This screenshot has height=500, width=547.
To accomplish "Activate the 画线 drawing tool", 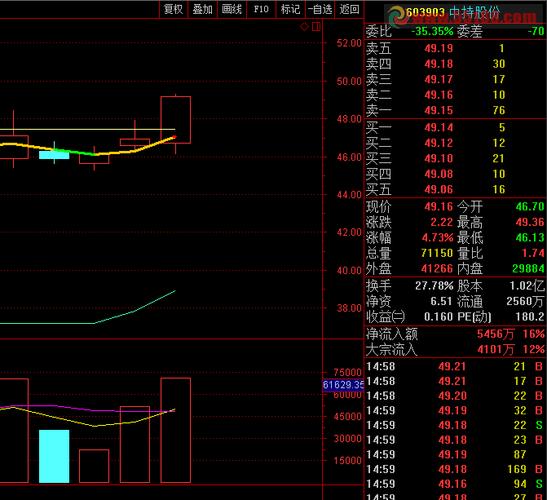I will [232, 9].
